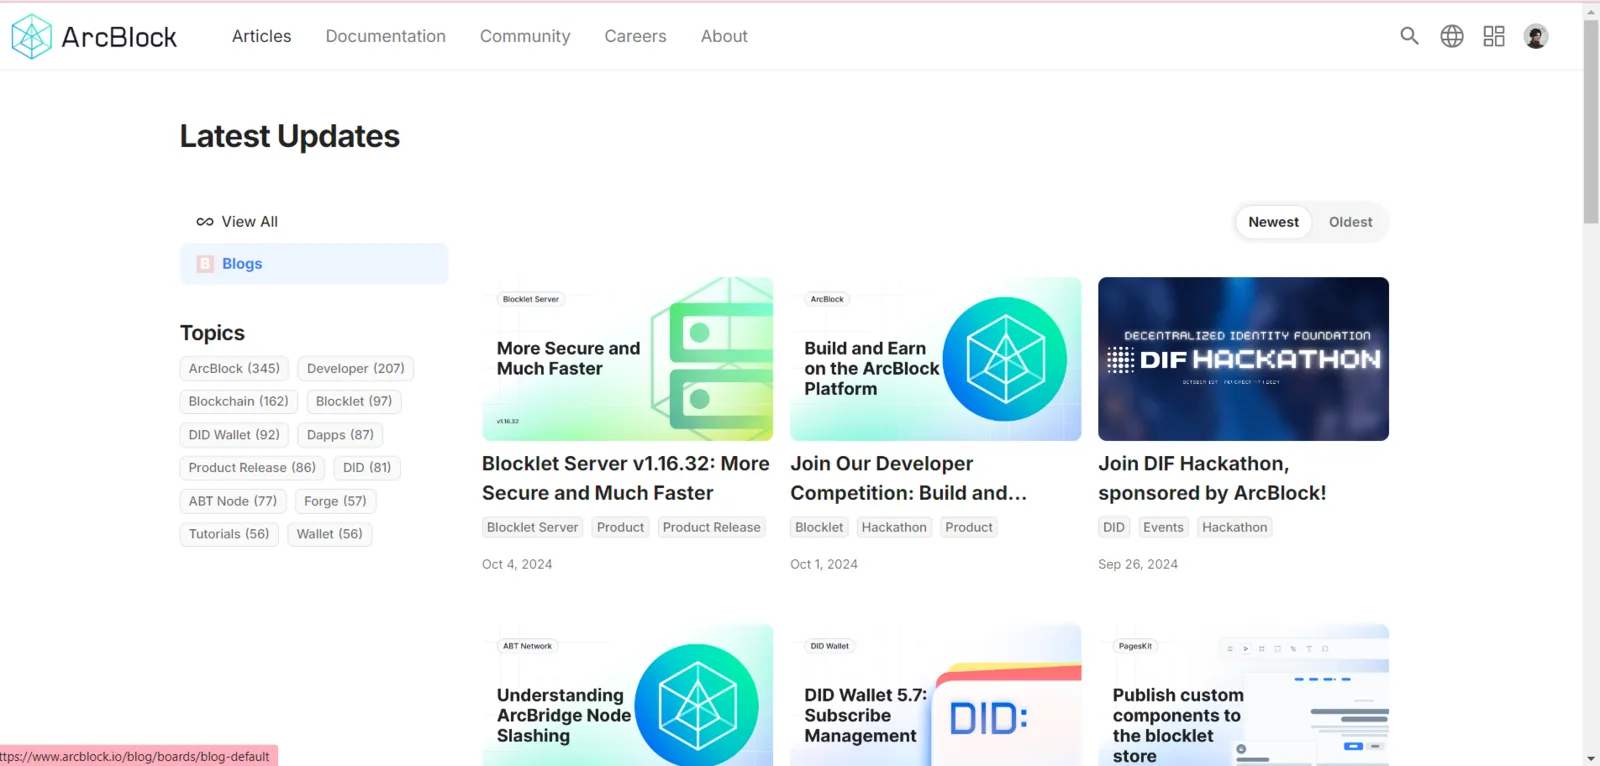Filter by topic ArcBlock (345)
Screen dimensions: 1600x766
point(234,369)
